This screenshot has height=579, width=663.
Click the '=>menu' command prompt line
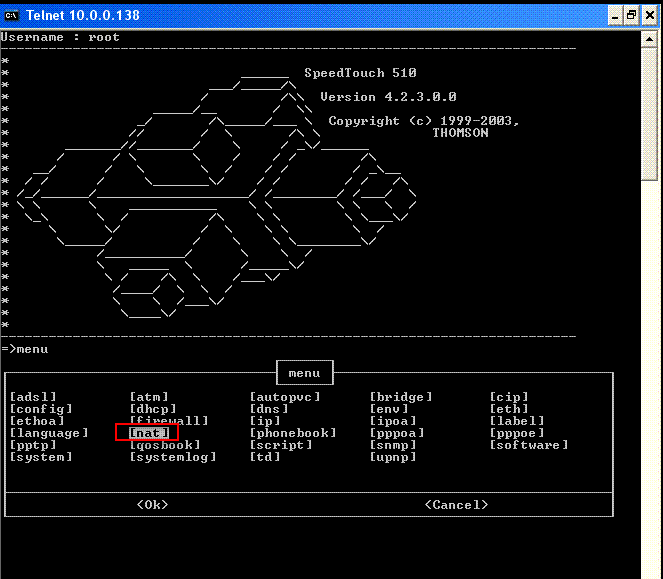pyautogui.click(x=25, y=349)
